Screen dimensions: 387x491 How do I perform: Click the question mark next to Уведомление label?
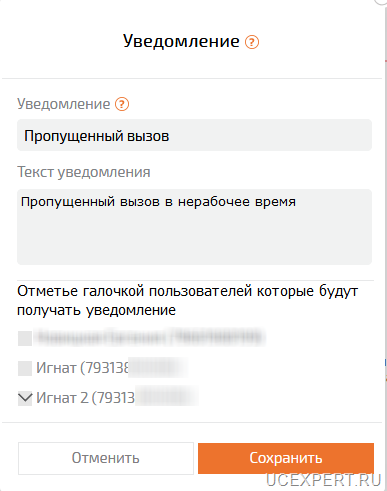click(x=122, y=104)
